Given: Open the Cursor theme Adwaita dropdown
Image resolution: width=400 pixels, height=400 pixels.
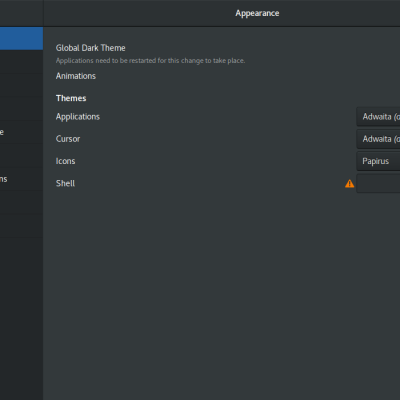Looking at the screenshot, I should [x=378, y=139].
